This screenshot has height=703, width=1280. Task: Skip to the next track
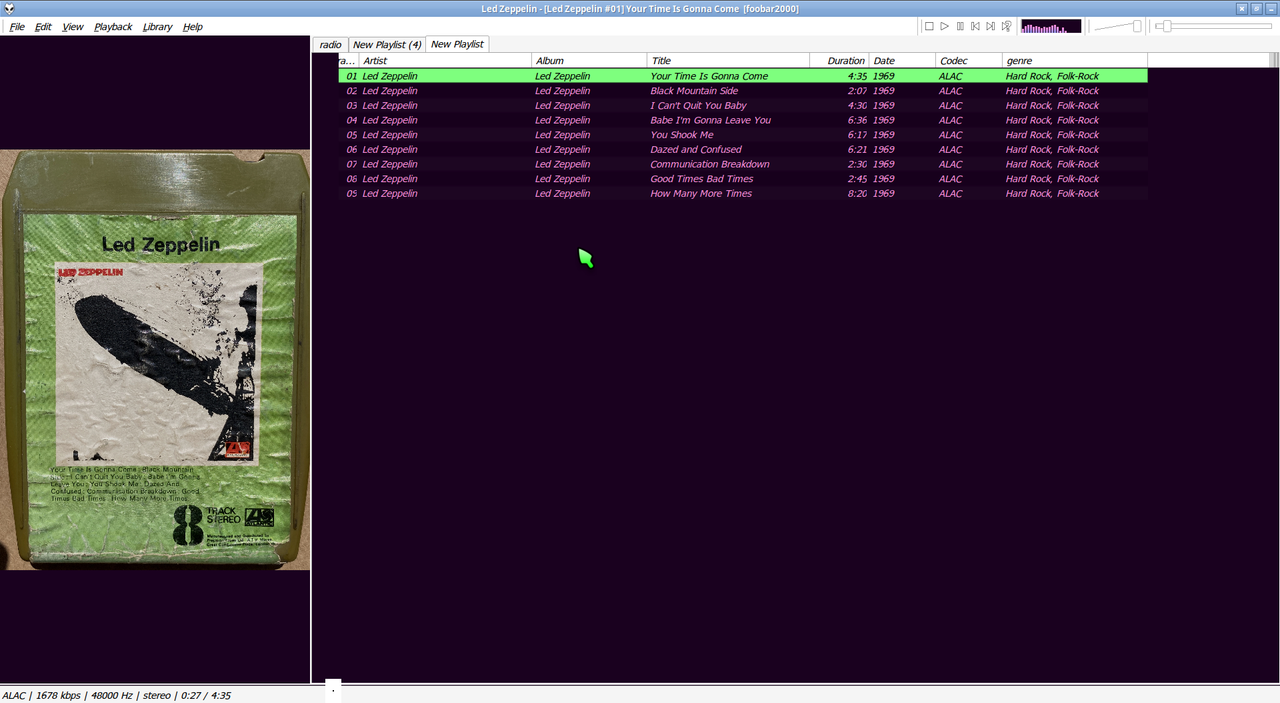click(990, 27)
